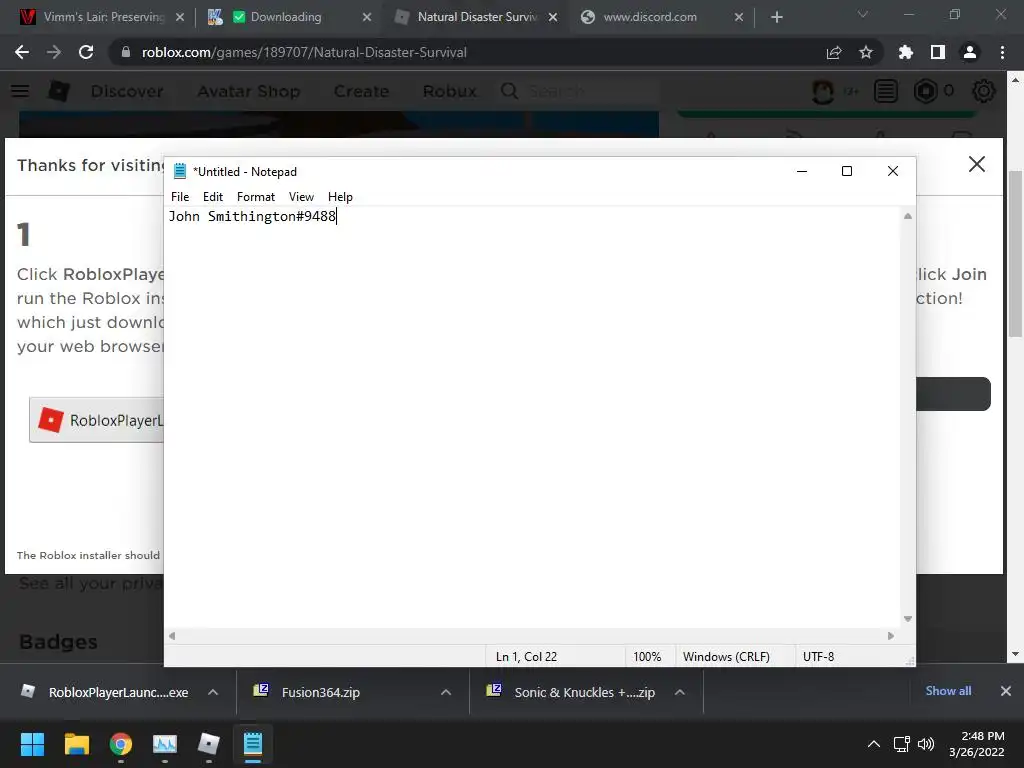Screen dimensions: 1024x768
Task: Select the Natural Disaster Survival tab
Action: click(477, 17)
